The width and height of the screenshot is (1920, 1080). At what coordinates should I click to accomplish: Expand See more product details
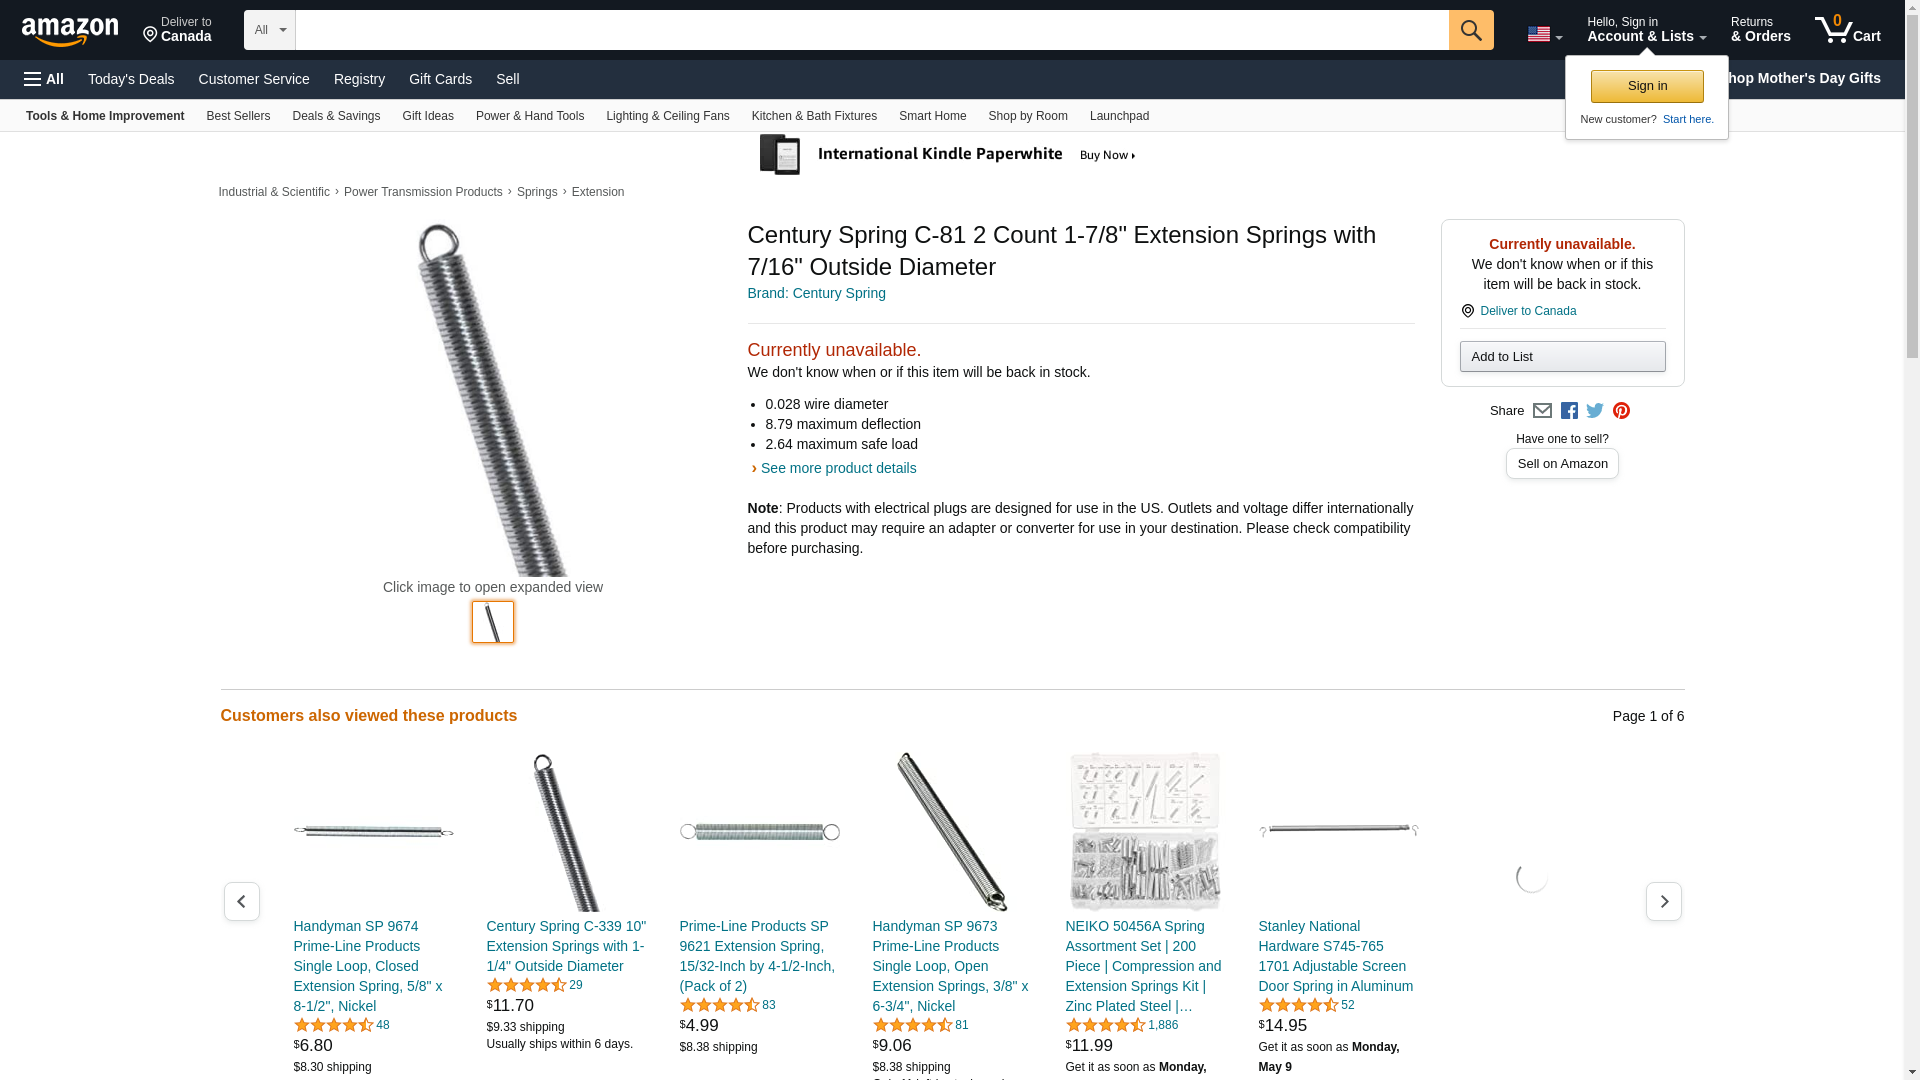837,468
